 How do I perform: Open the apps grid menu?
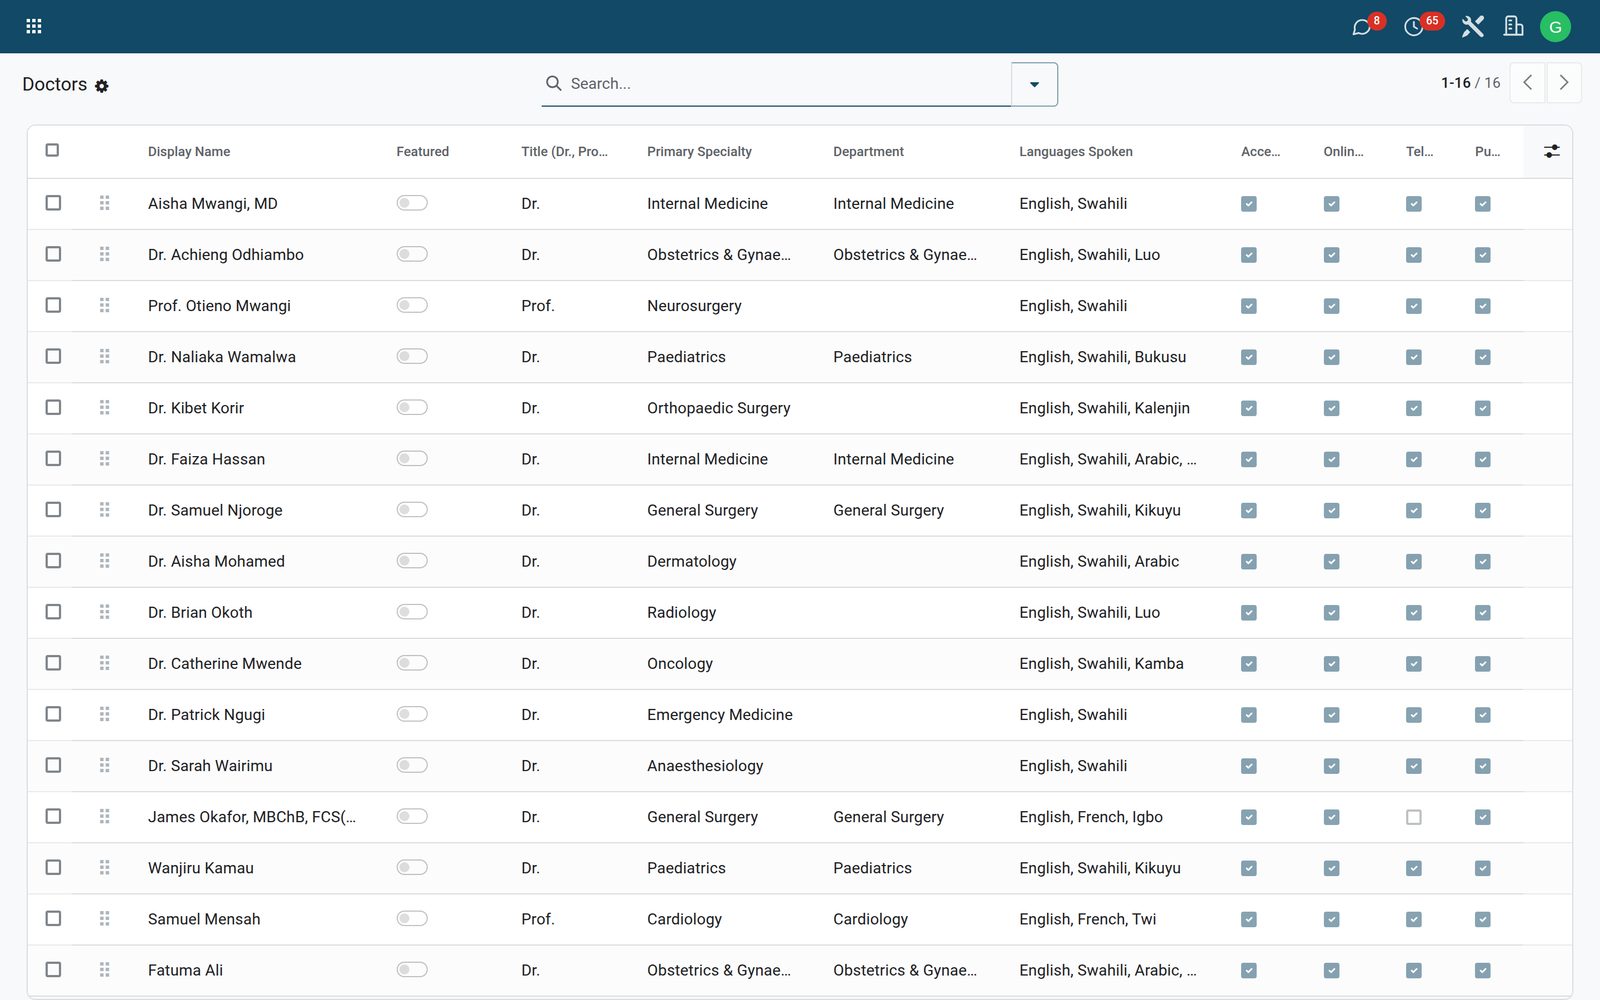tap(33, 26)
